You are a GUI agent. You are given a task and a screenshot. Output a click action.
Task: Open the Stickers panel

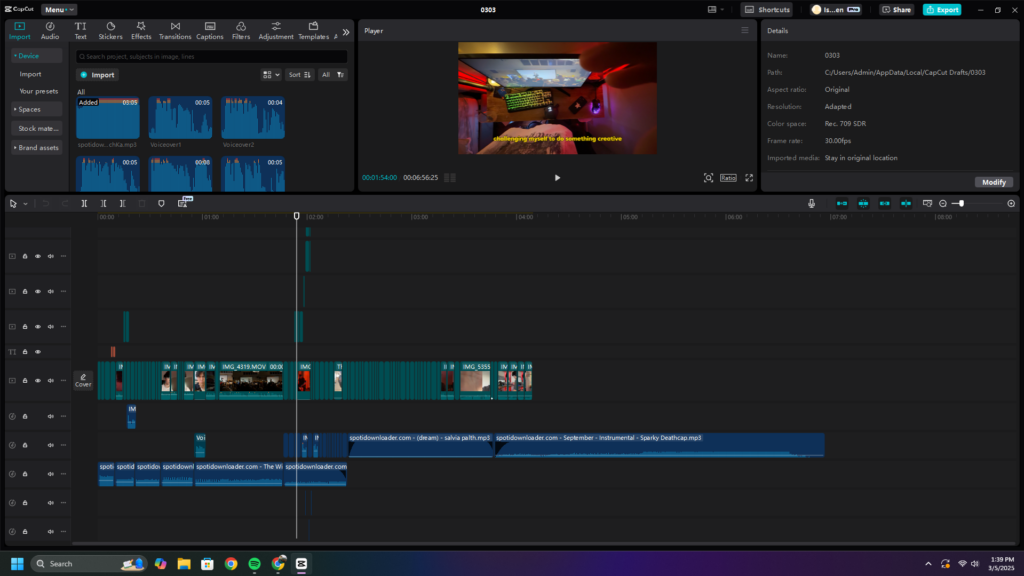pyautogui.click(x=110, y=31)
